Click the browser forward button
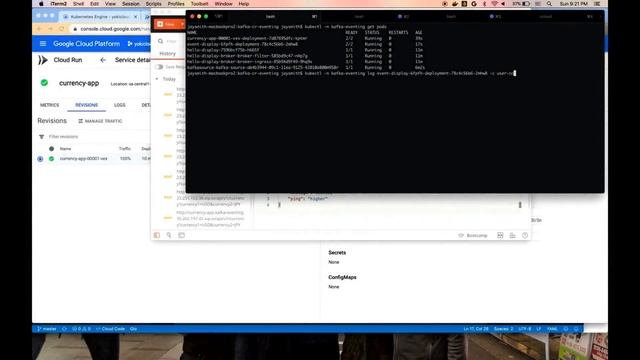The width and height of the screenshot is (640, 360). pos(50,29)
